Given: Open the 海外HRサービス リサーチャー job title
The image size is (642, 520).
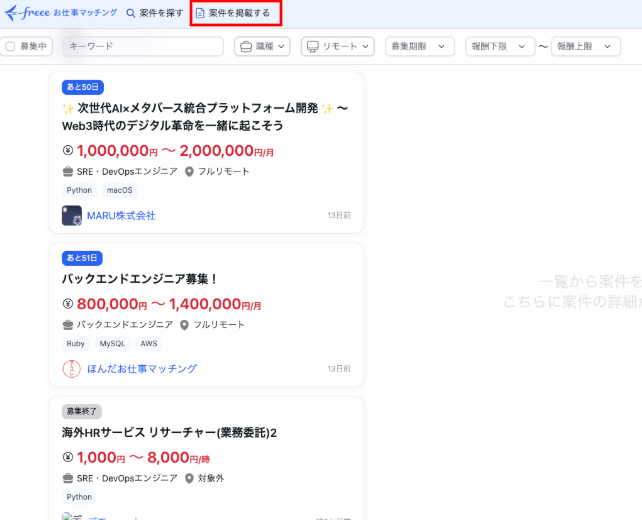Looking at the screenshot, I should coord(170,433).
